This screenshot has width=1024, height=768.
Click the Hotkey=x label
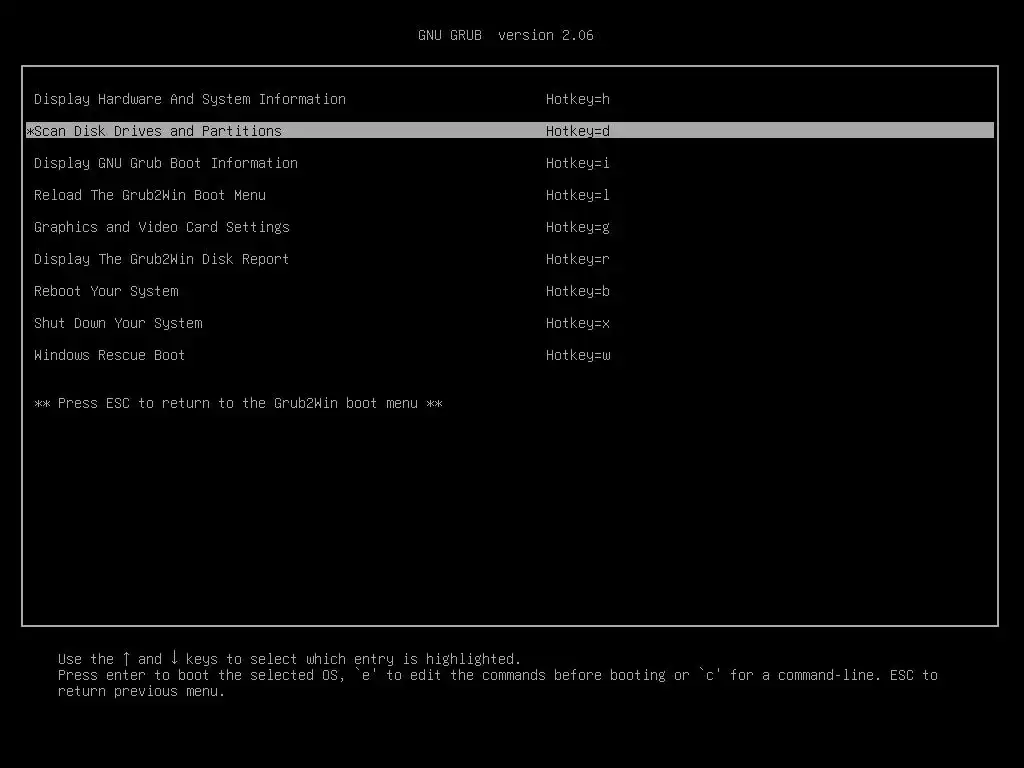(x=578, y=323)
